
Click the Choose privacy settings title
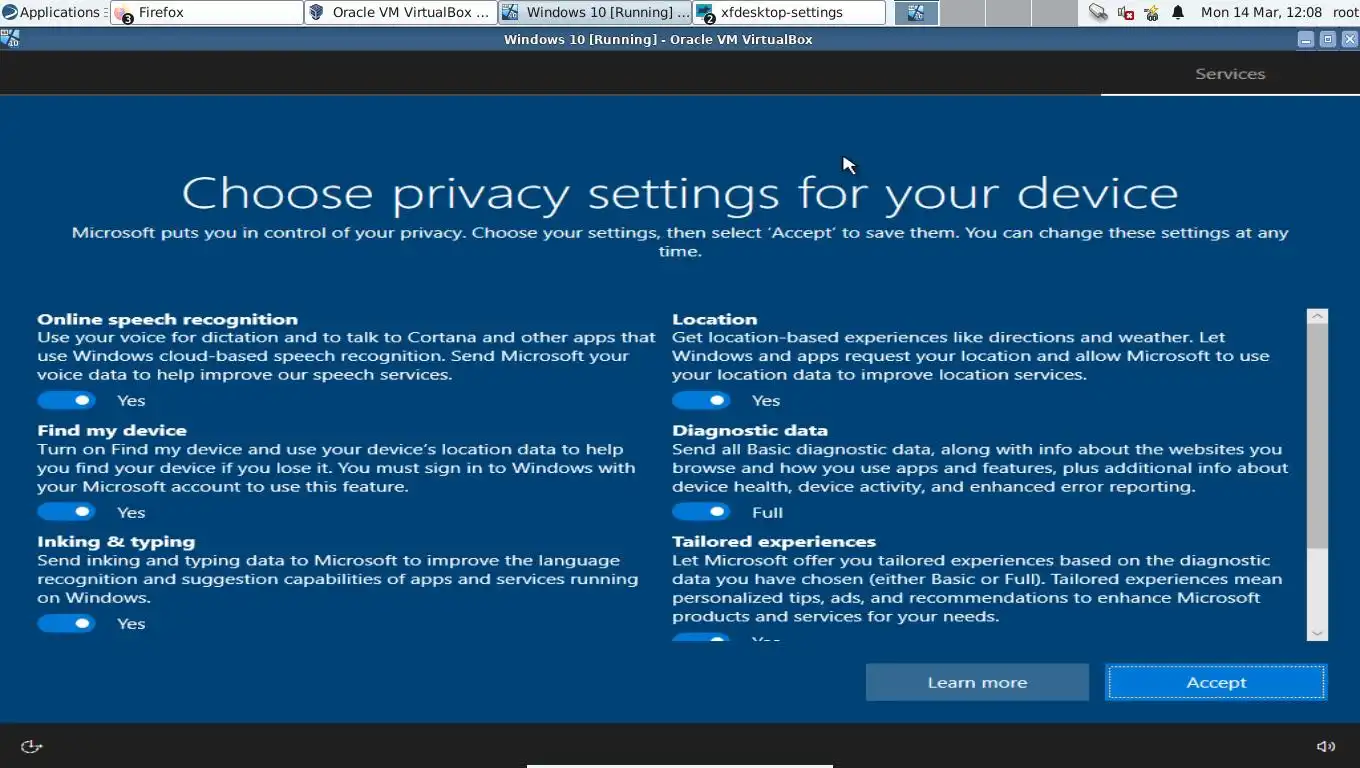(680, 193)
